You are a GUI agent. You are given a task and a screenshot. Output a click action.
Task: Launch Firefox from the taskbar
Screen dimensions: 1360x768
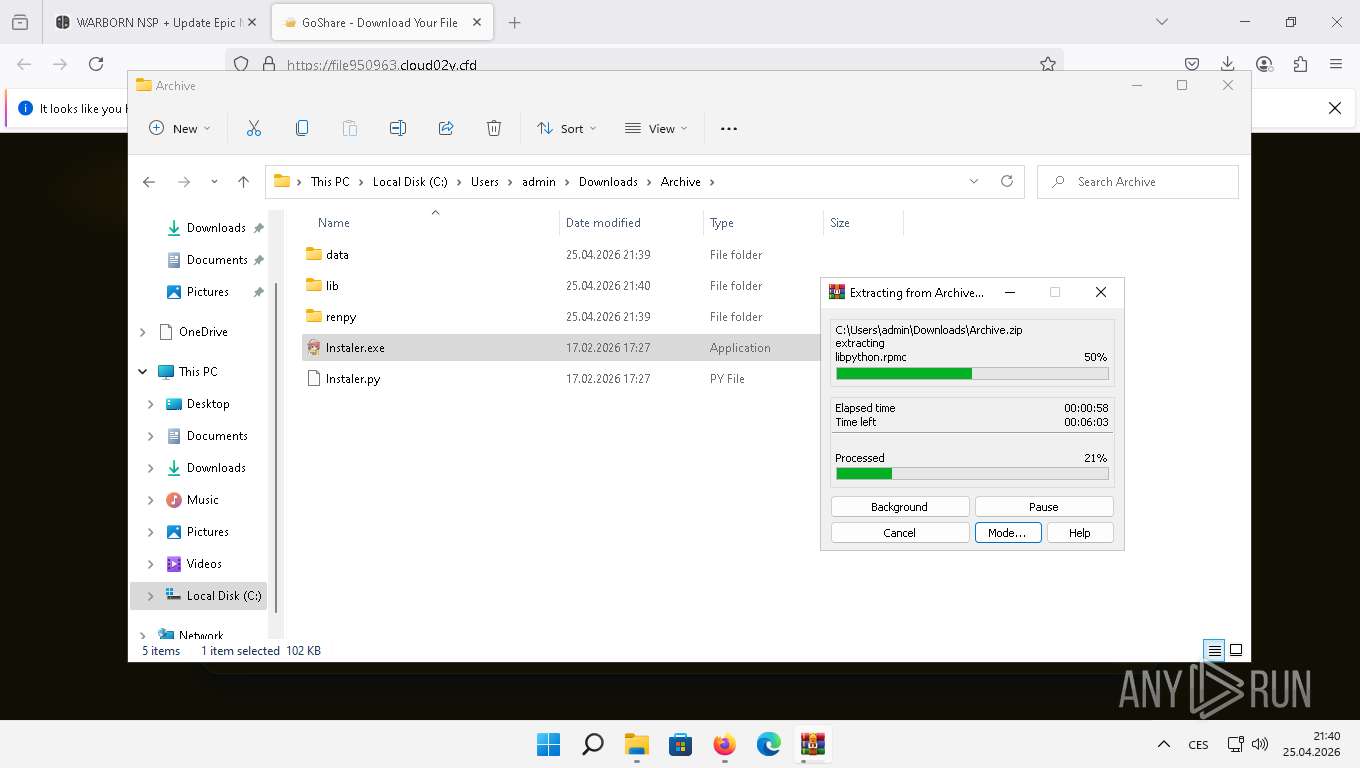click(x=725, y=744)
